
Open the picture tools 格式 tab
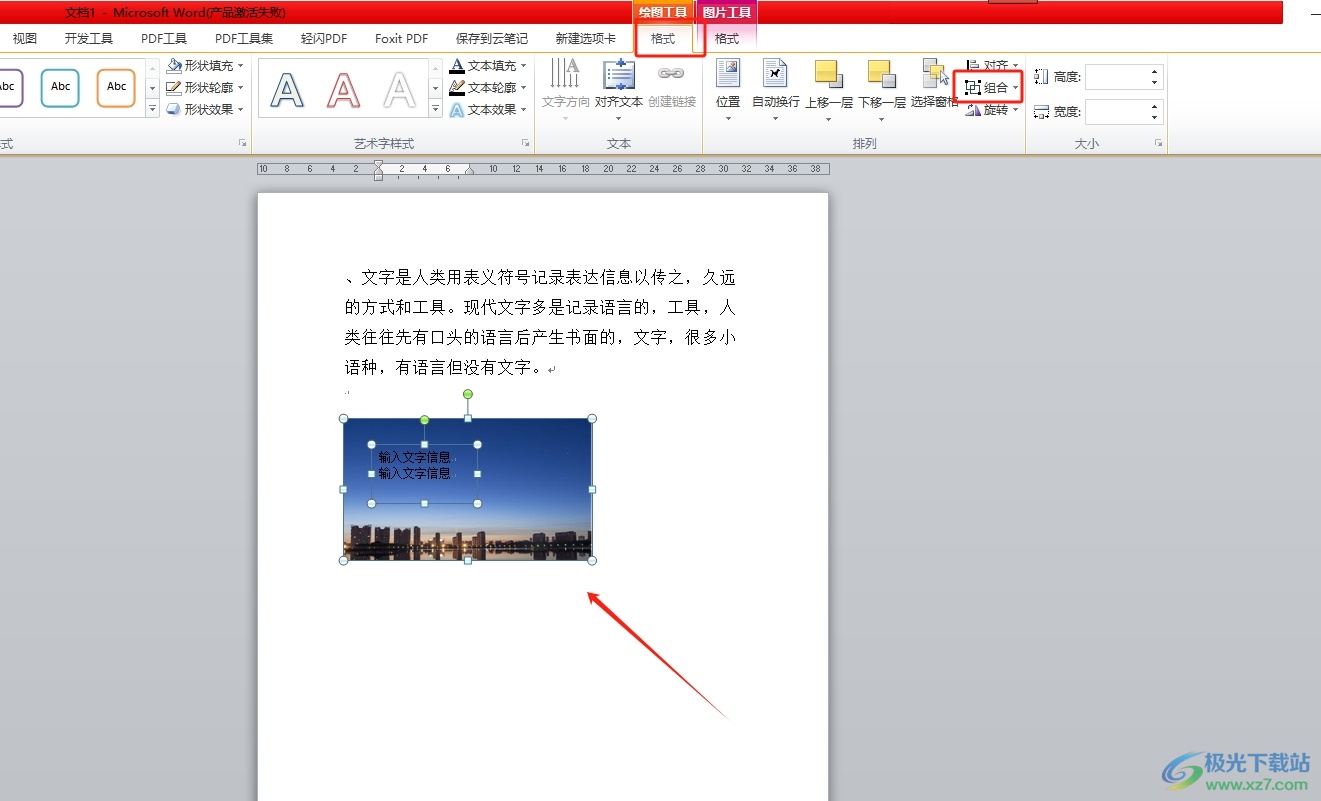(x=727, y=39)
